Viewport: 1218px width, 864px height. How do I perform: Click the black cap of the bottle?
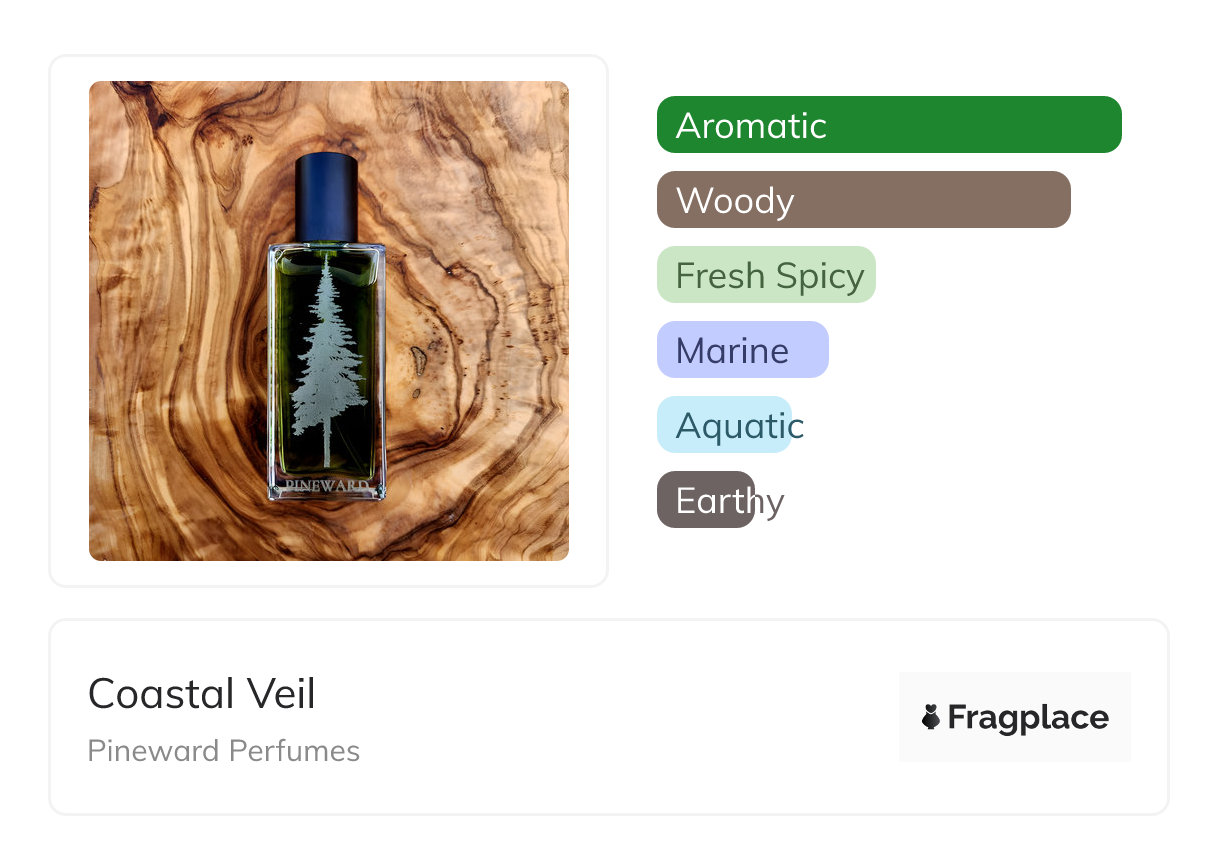[326, 196]
